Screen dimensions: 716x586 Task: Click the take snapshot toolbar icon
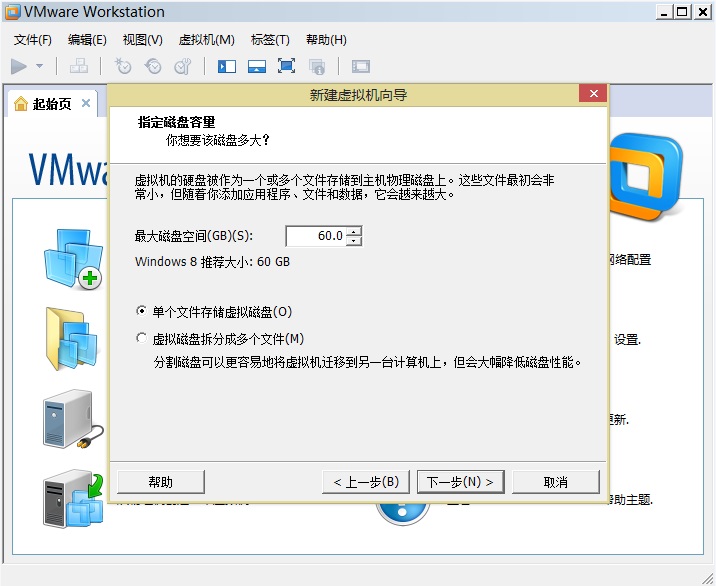click(x=123, y=66)
